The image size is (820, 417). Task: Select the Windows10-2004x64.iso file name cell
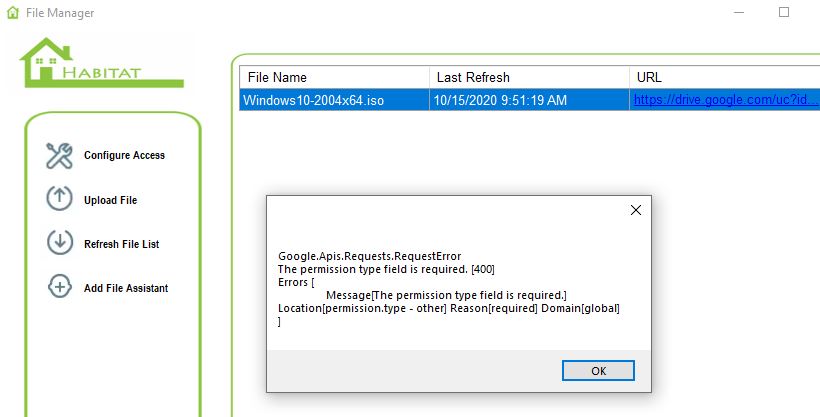(313, 100)
